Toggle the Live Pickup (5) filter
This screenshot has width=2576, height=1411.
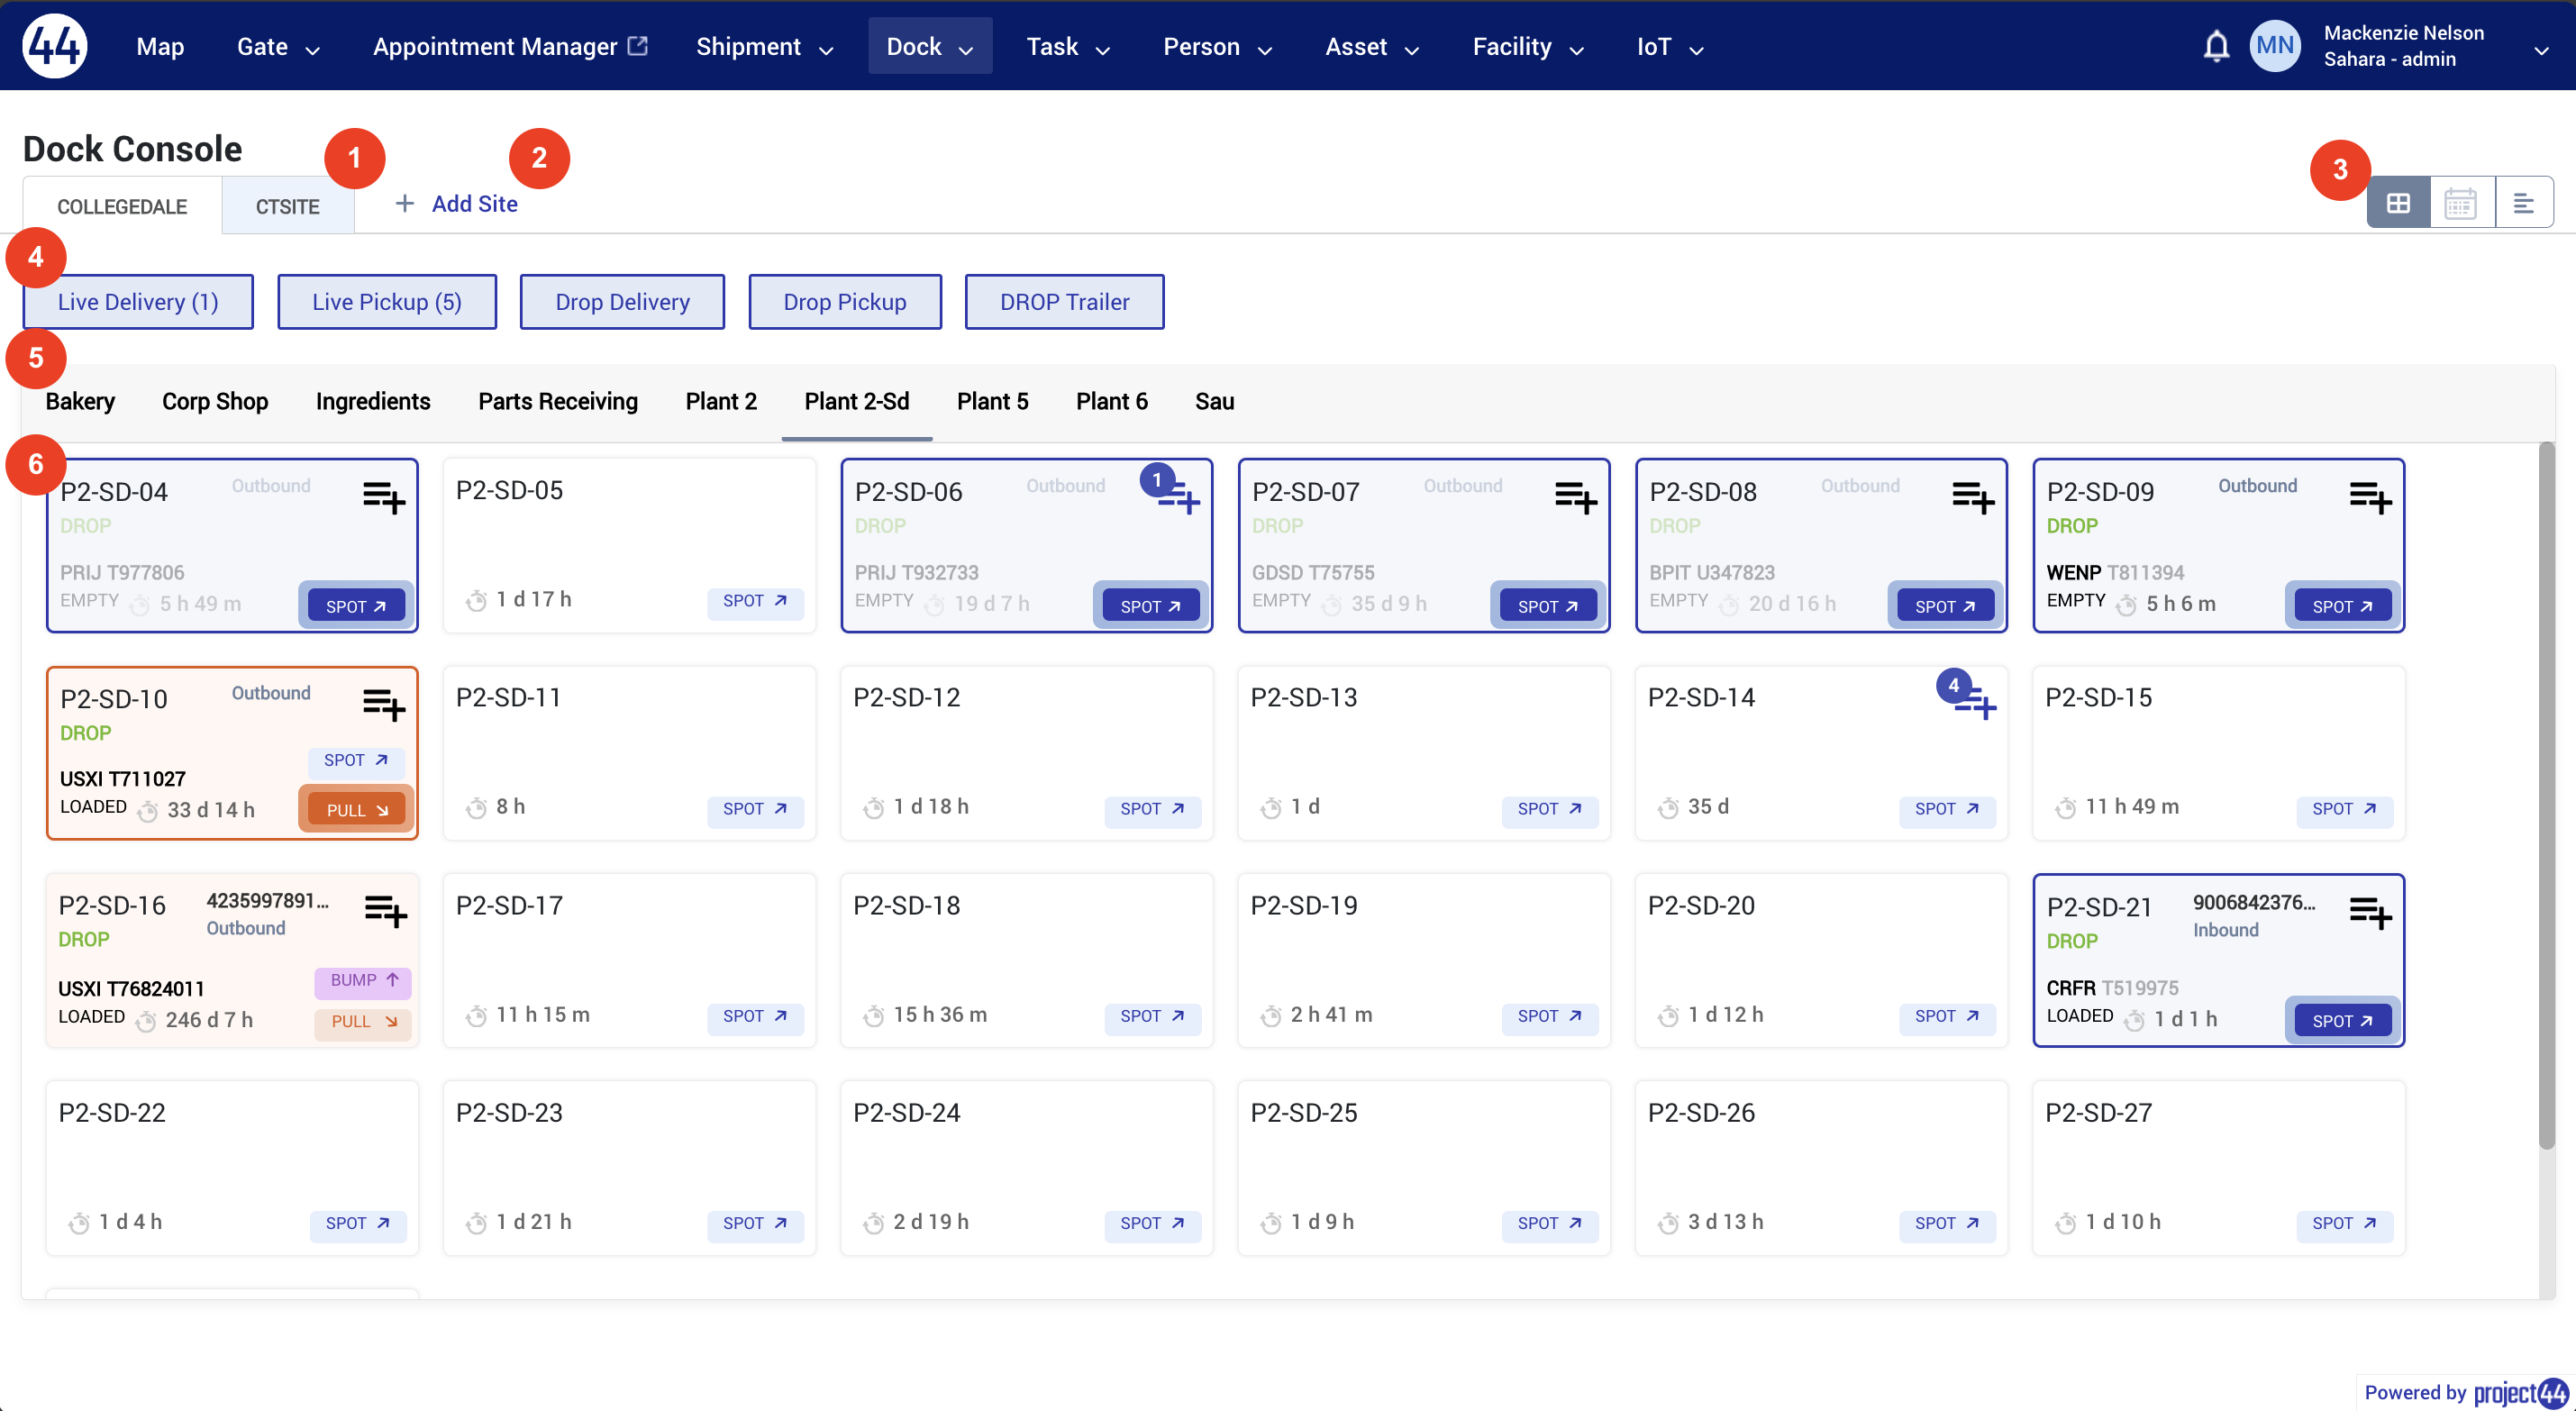387,302
